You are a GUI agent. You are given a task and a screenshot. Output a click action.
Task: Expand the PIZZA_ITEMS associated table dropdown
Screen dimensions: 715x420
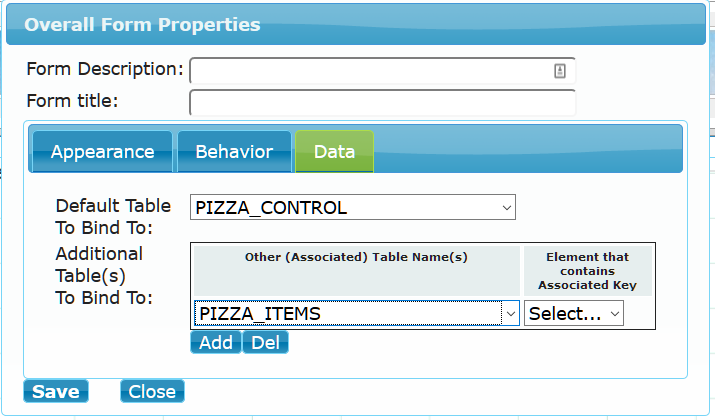click(x=357, y=313)
